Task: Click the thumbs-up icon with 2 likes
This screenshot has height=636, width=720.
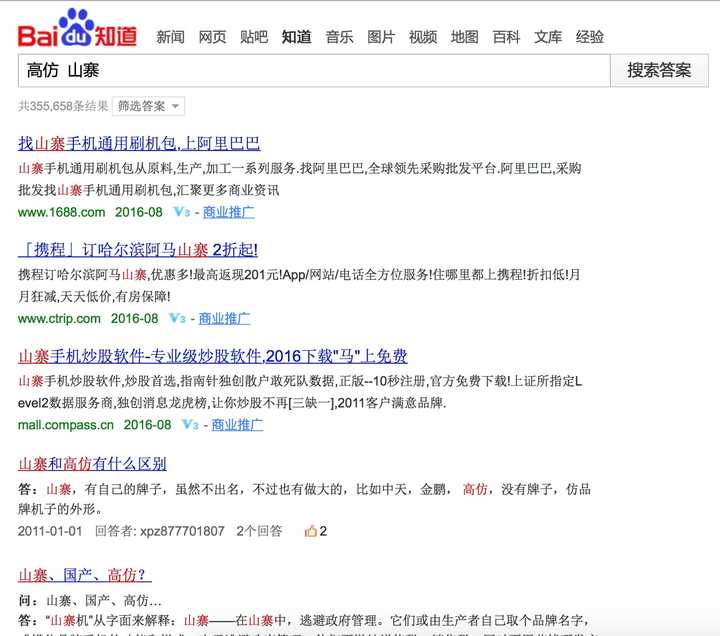Action: [x=310, y=531]
